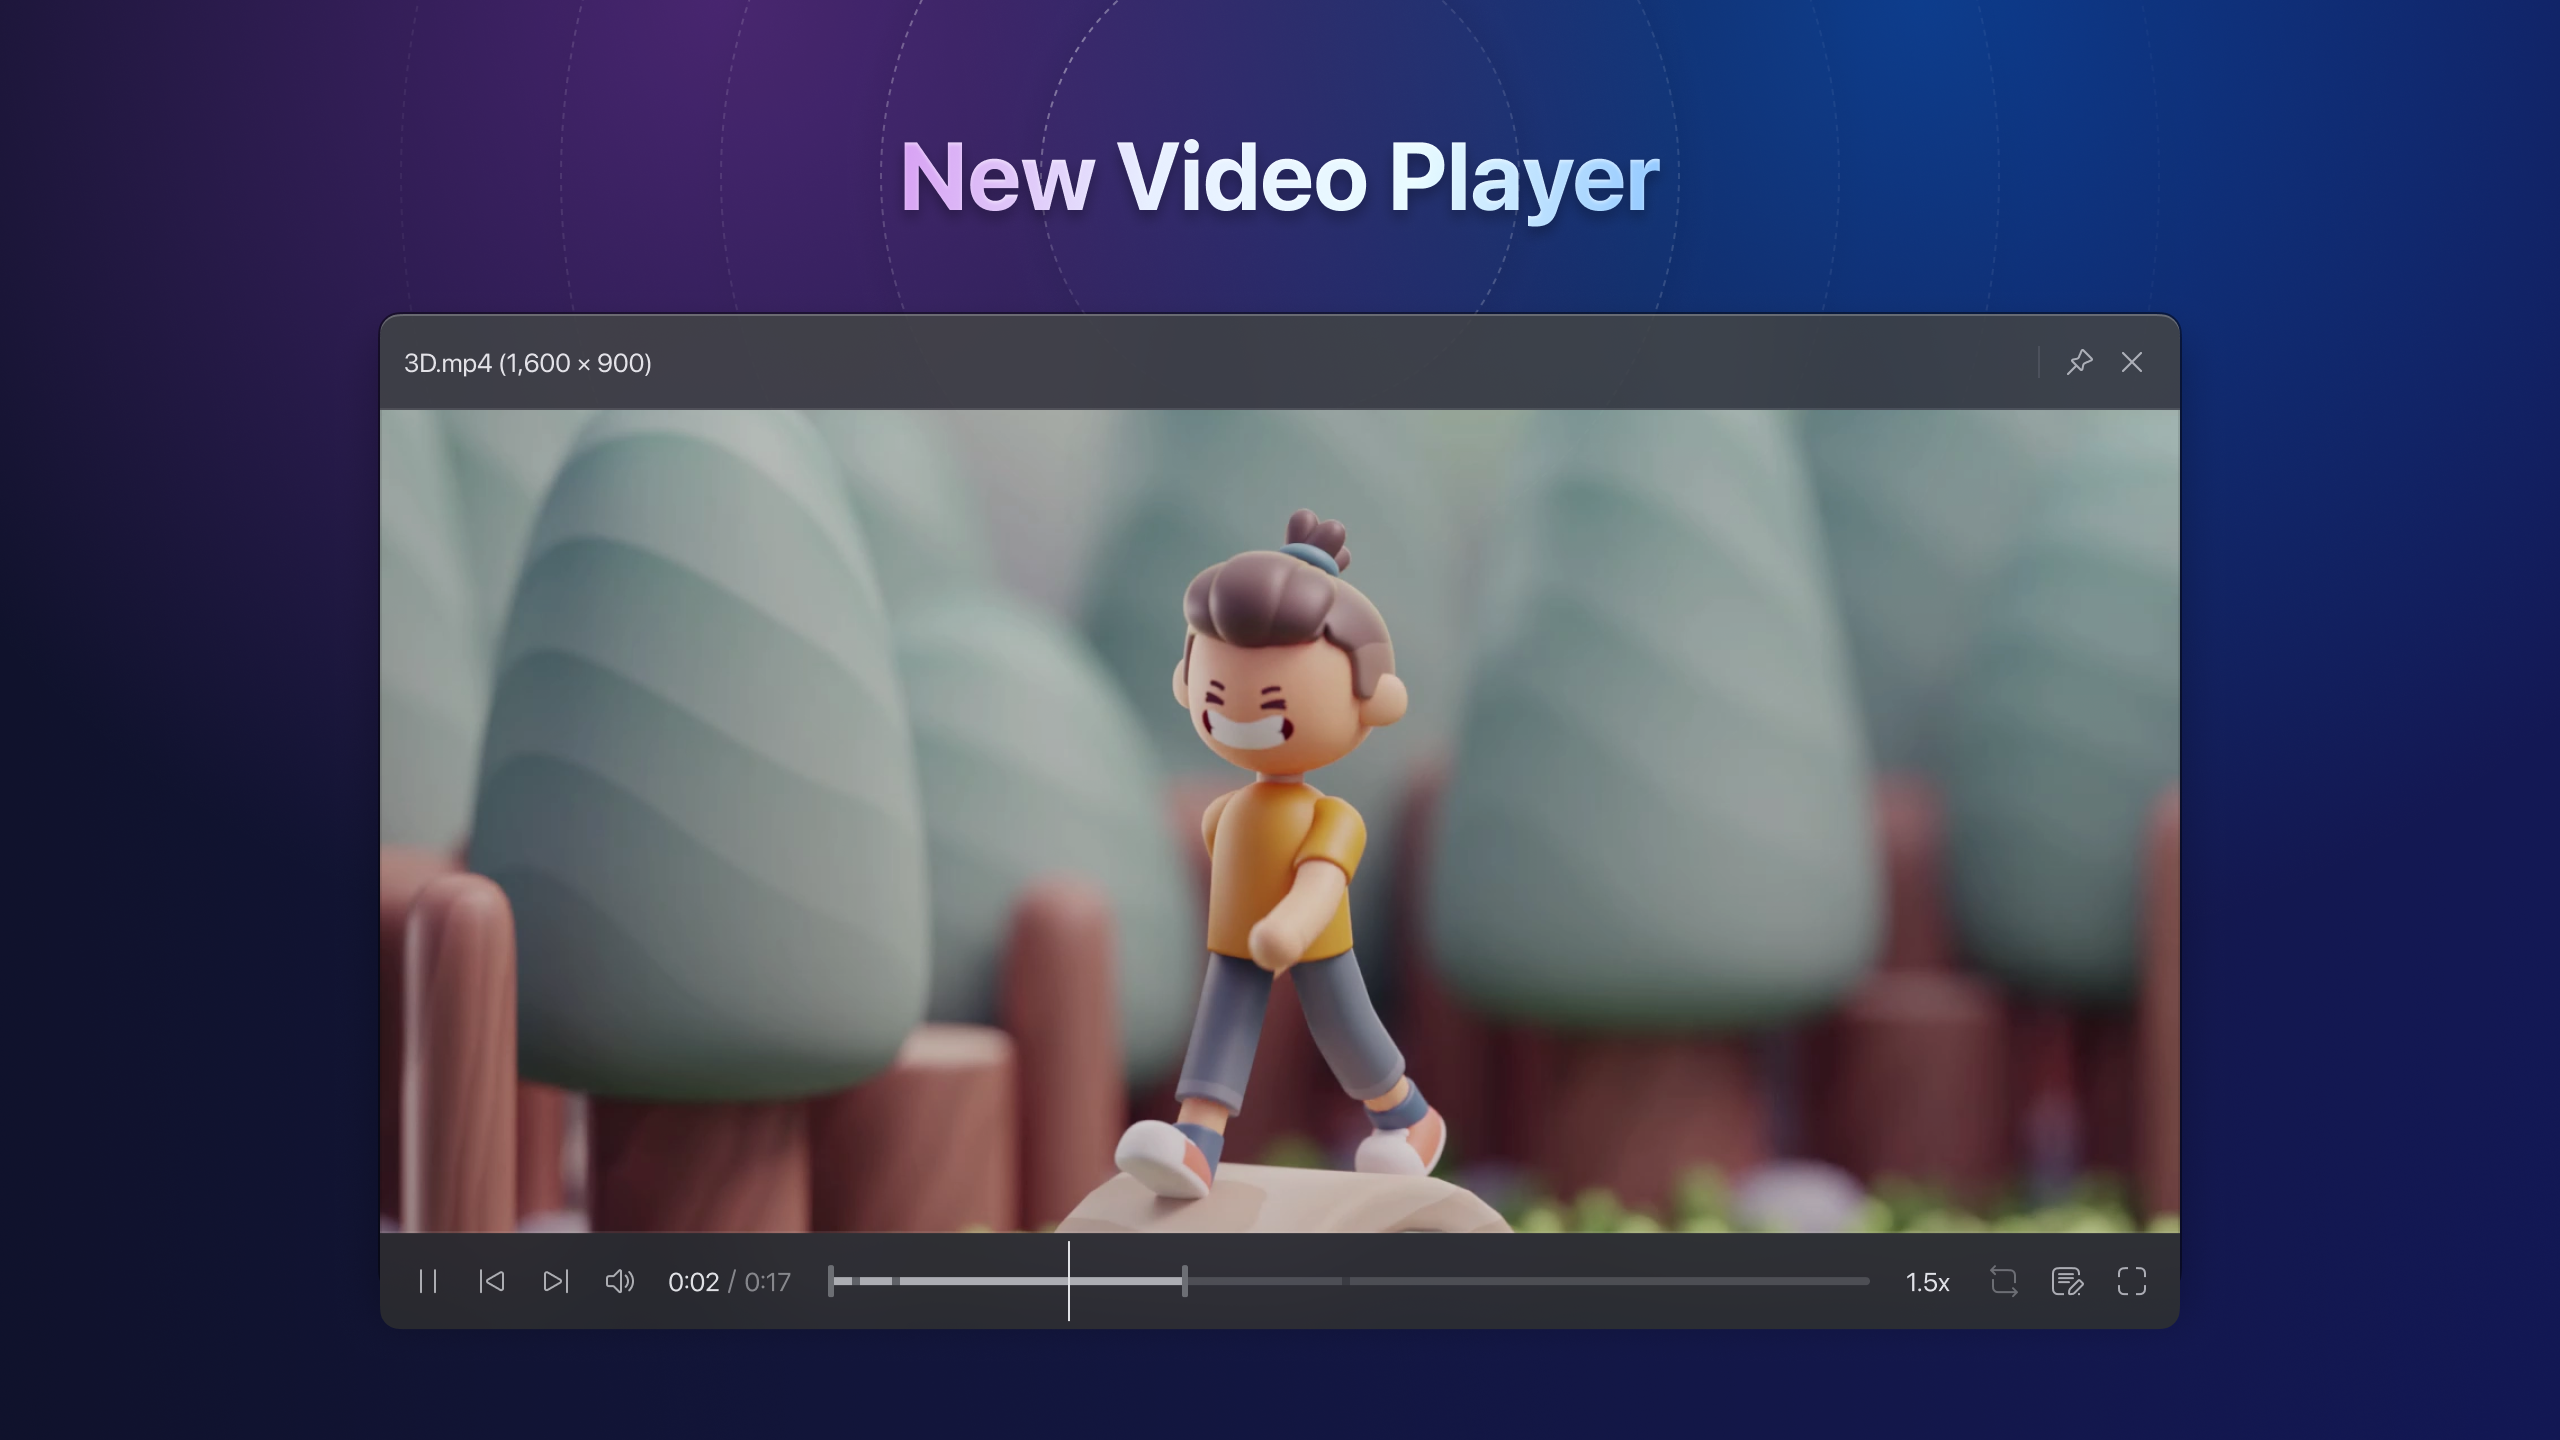Viewport: 2560px width, 1440px height.
Task: Pin the video player window on top
Action: [x=2081, y=363]
